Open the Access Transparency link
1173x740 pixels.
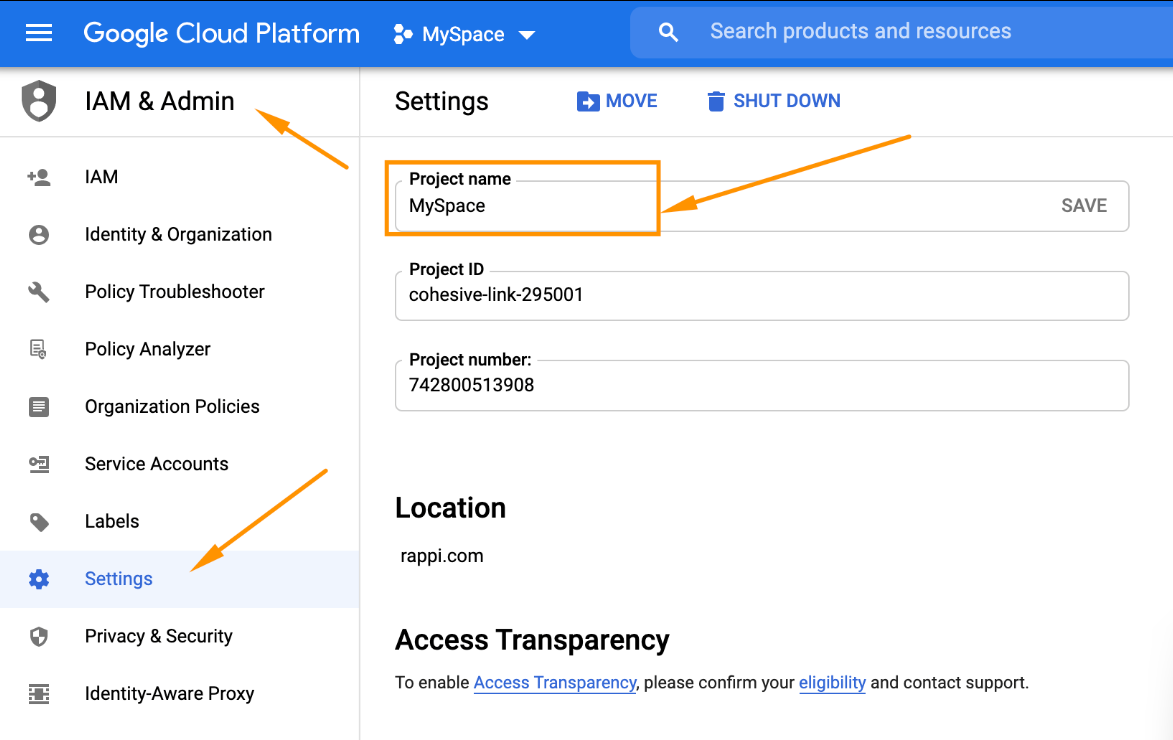point(555,683)
